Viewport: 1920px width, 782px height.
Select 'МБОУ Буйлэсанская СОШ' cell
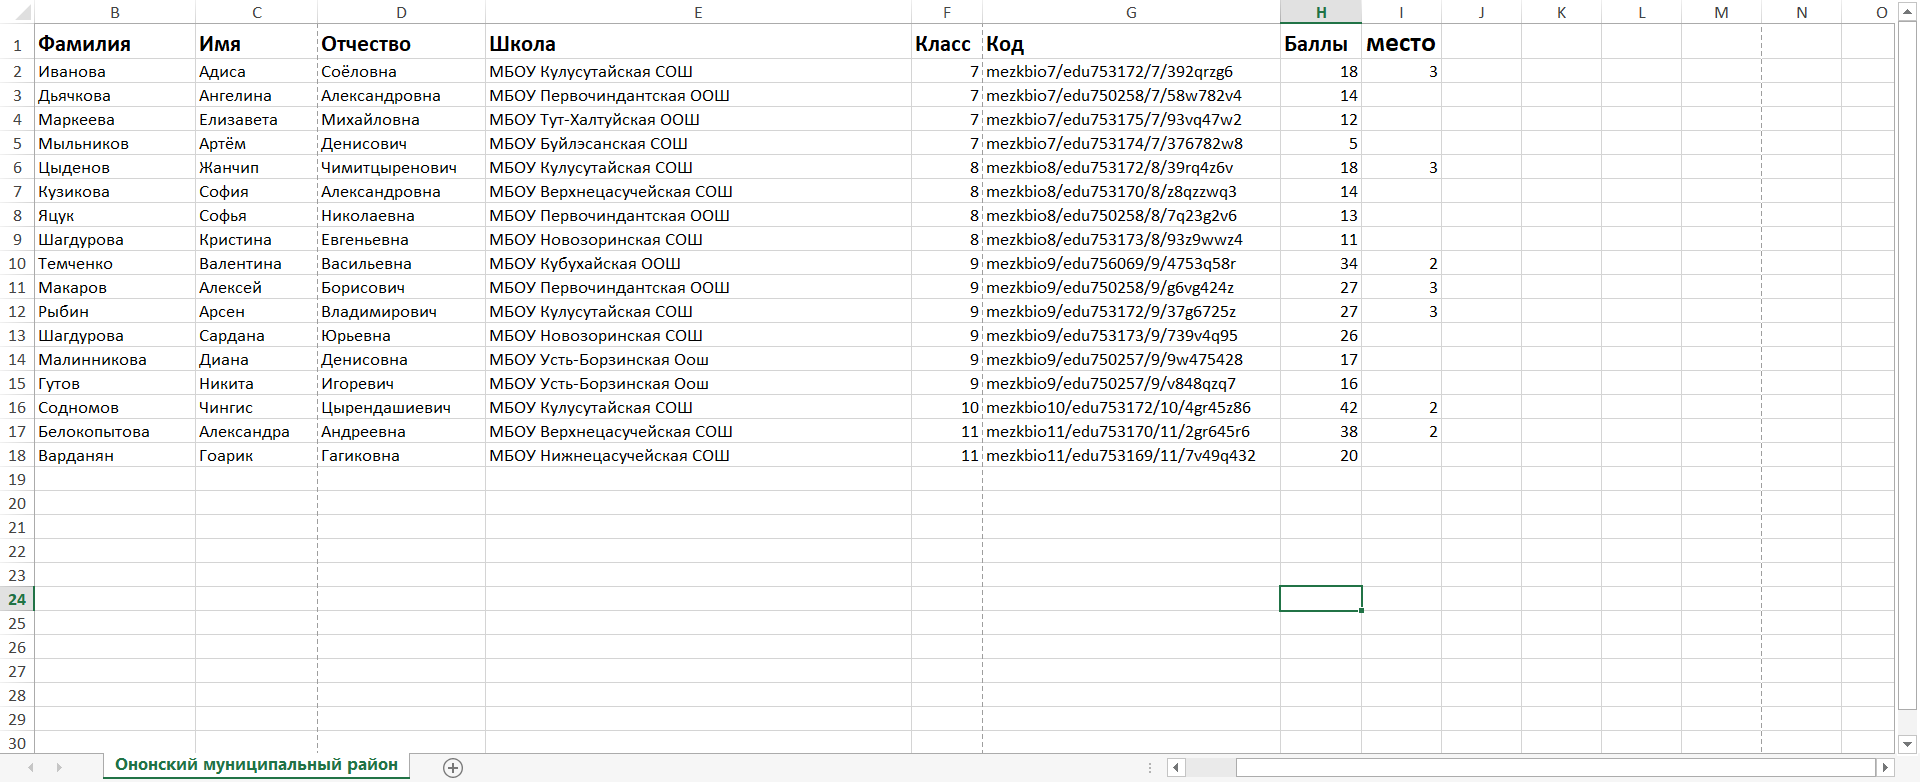coord(698,143)
